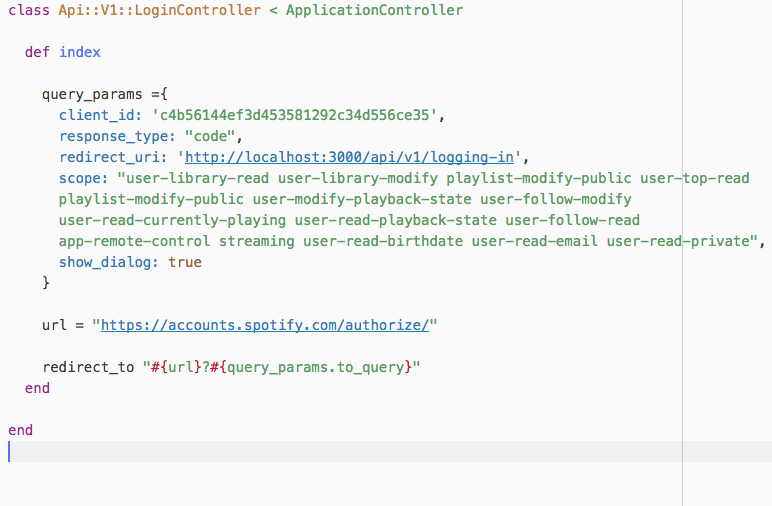Click the closing brace of query_params hash

click(x=46, y=283)
